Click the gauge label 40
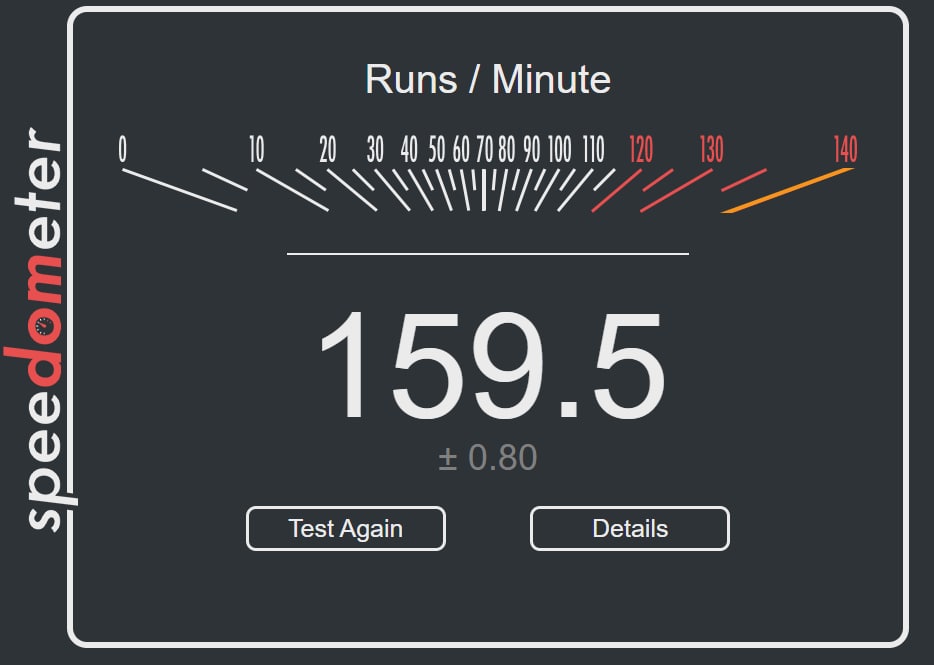The width and height of the screenshot is (934, 665). (x=409, y=149)
